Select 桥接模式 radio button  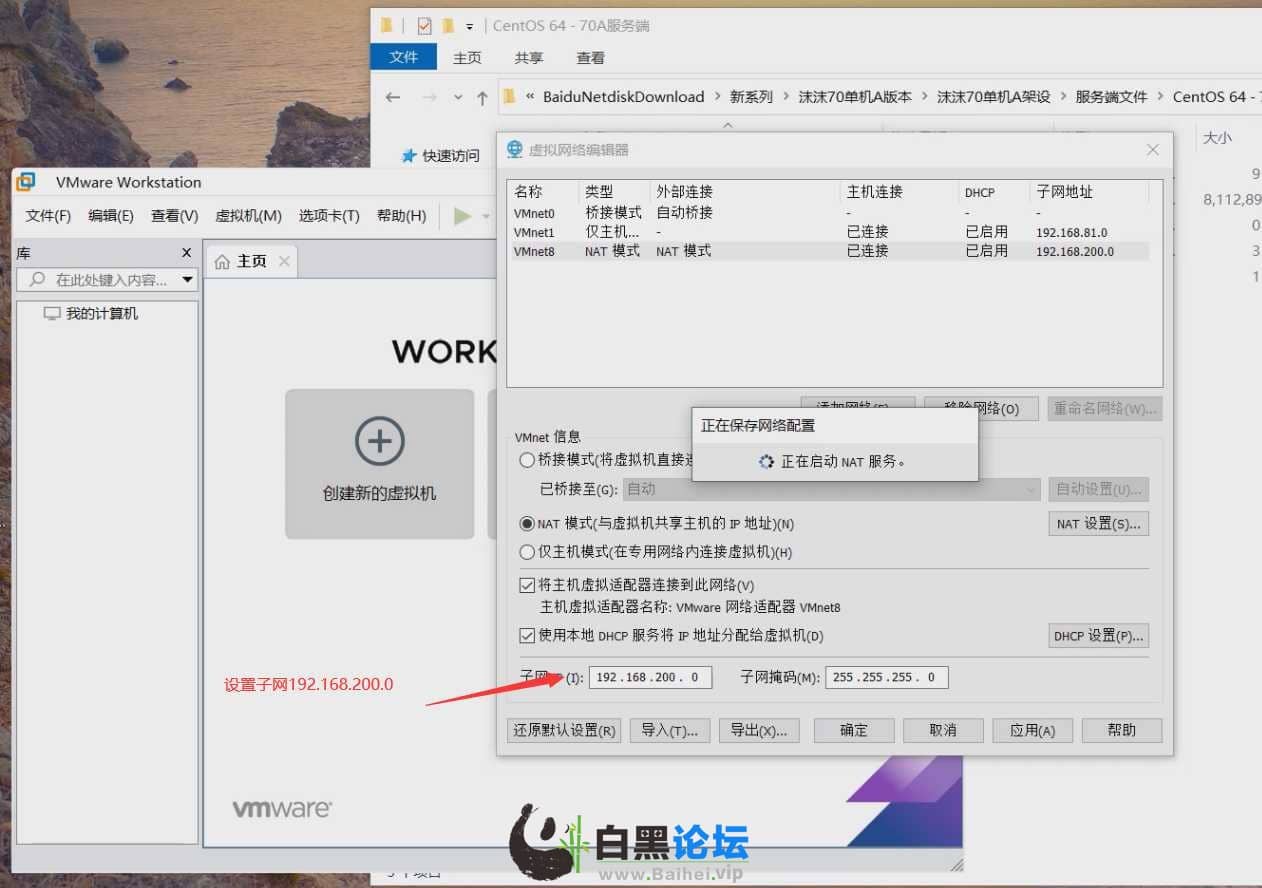click(527, 461)
